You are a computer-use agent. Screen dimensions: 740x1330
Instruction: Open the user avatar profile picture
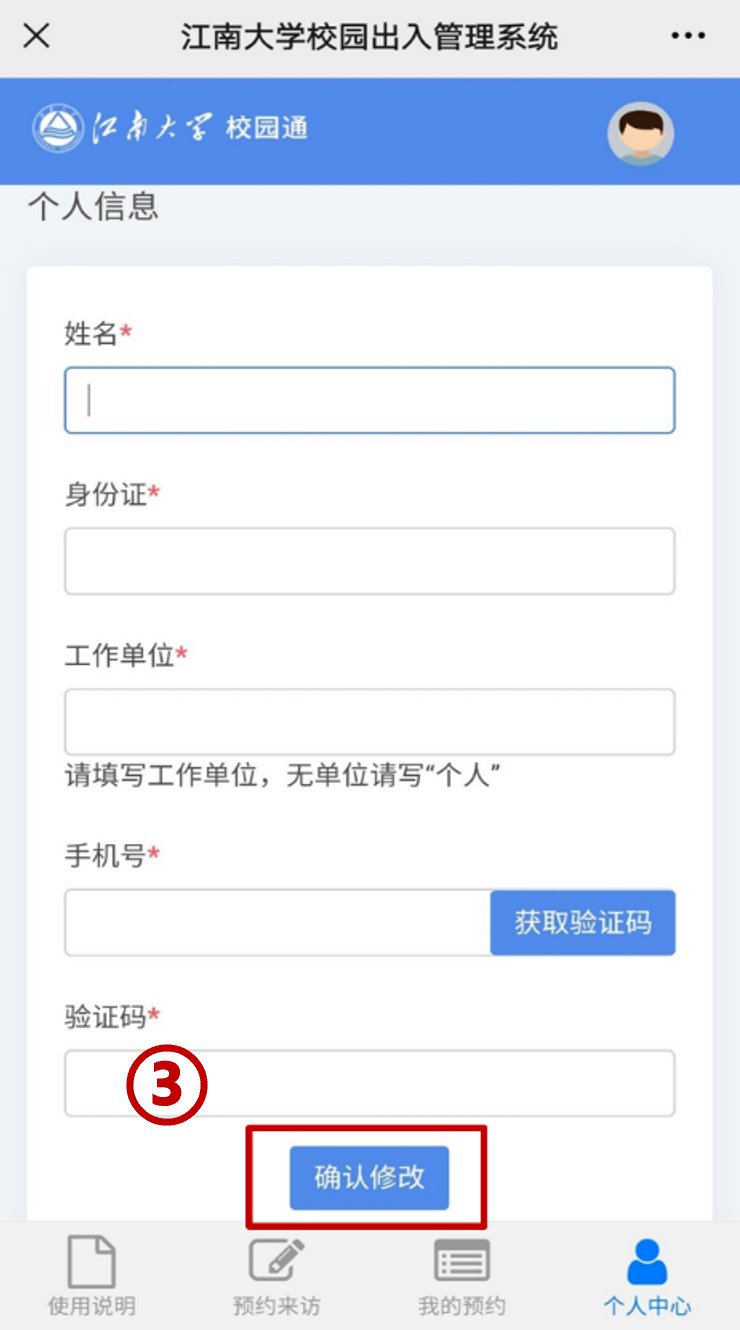640,133
